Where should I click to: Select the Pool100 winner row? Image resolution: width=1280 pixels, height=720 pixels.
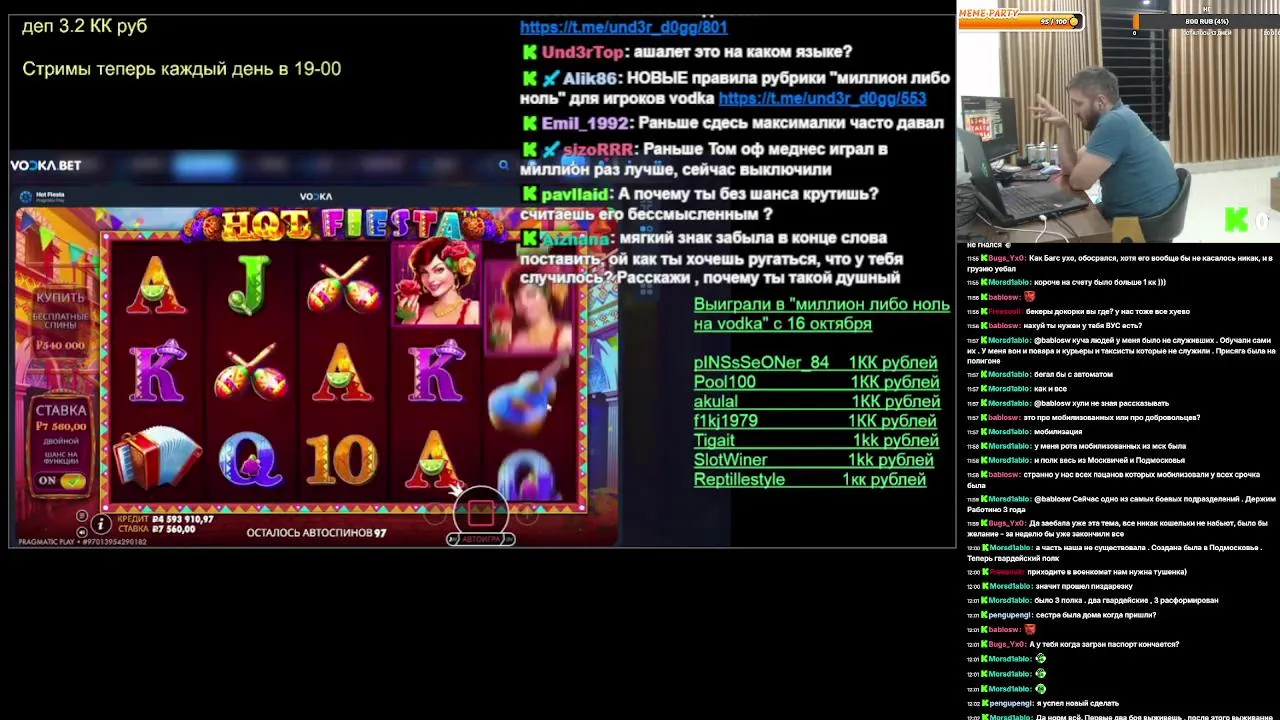coord(816,382)
